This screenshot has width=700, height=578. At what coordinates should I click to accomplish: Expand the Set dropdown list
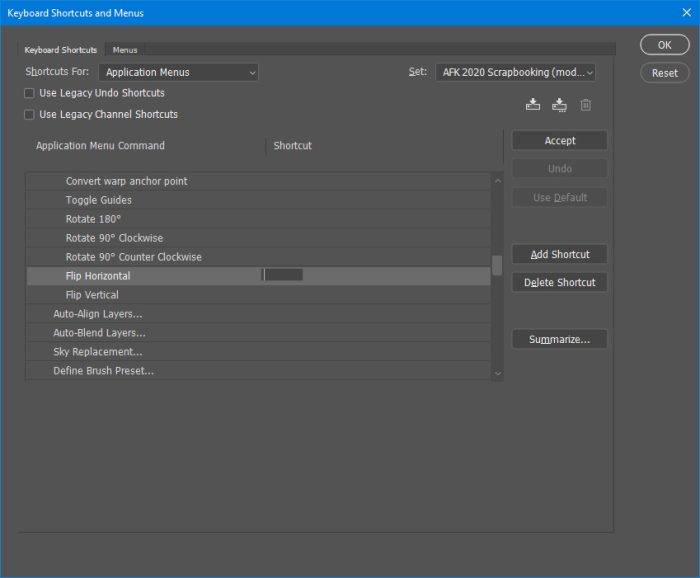tap(515, 72)
